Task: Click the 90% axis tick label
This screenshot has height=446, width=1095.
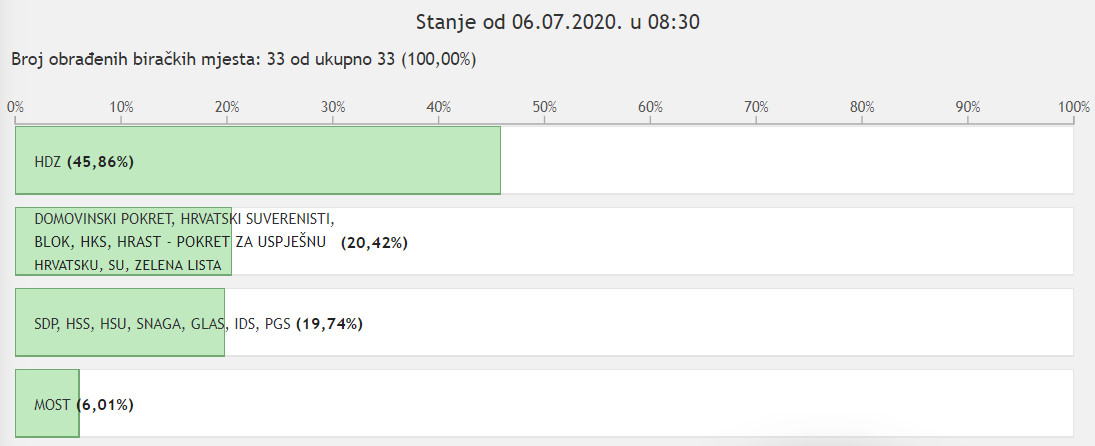Action: coord(968,107)
